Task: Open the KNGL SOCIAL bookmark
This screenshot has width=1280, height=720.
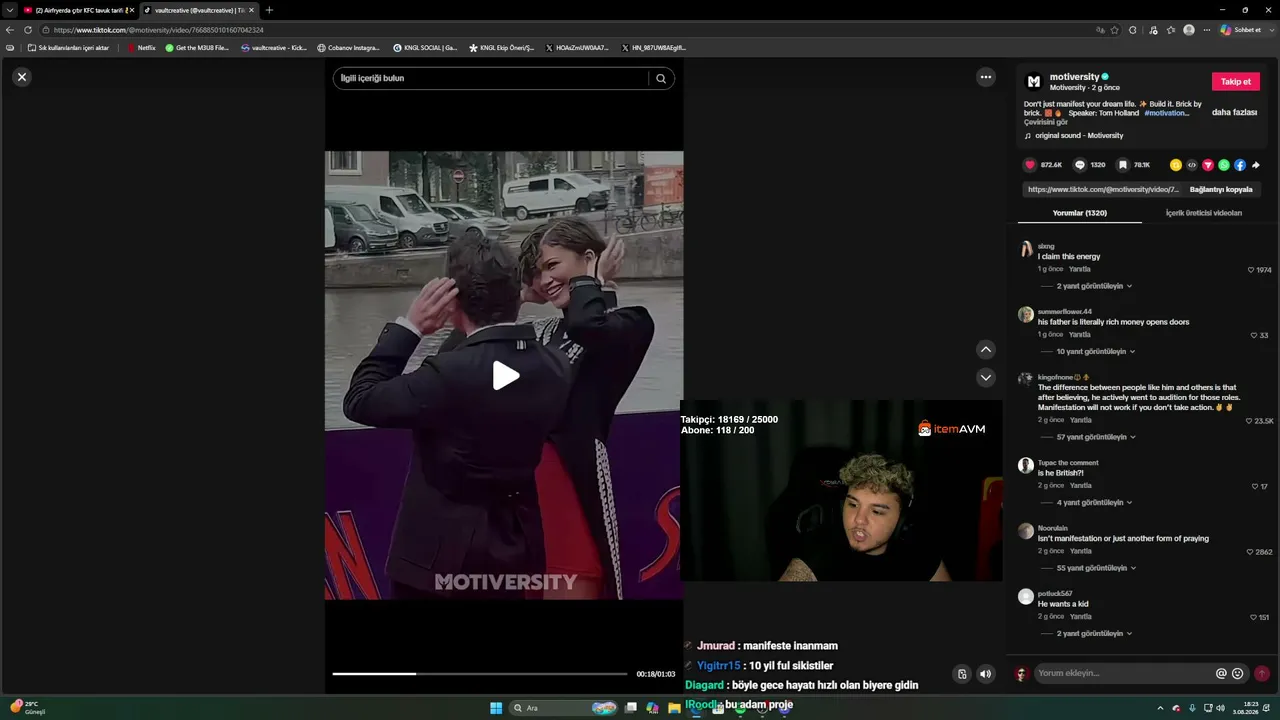Action: point(425,48)
